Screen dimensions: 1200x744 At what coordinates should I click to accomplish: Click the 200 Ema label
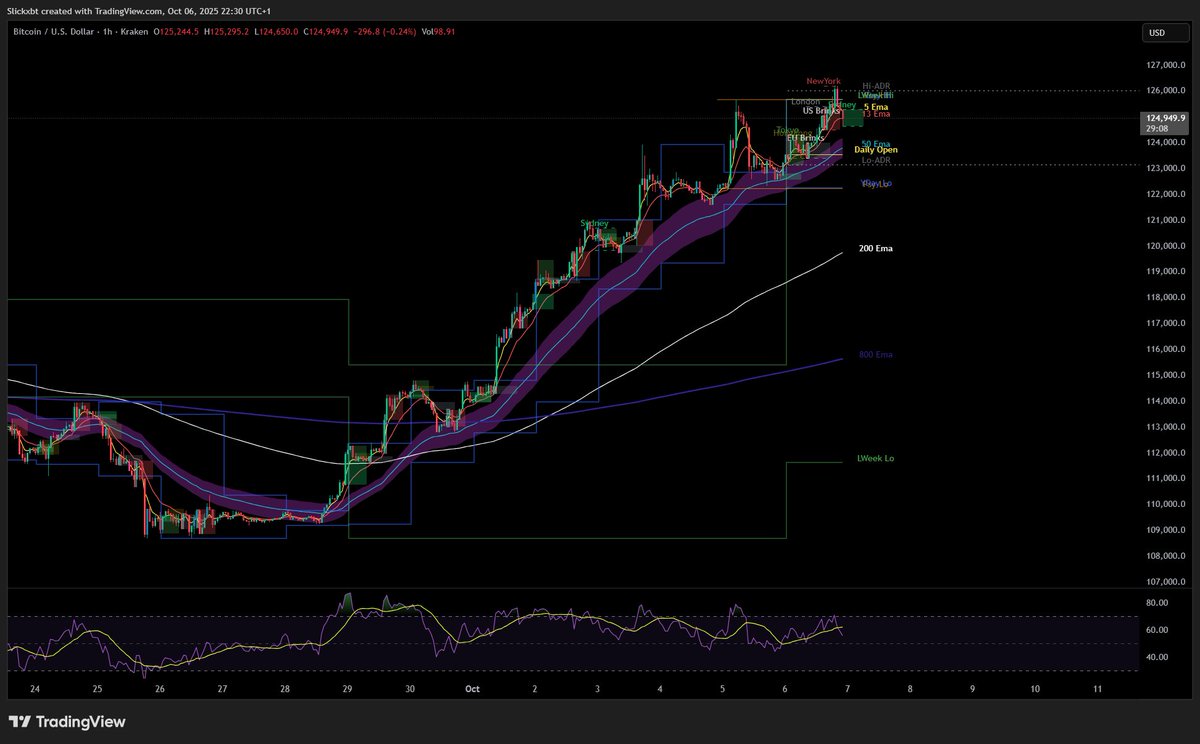pyautogui.click(x=876, y=247)
